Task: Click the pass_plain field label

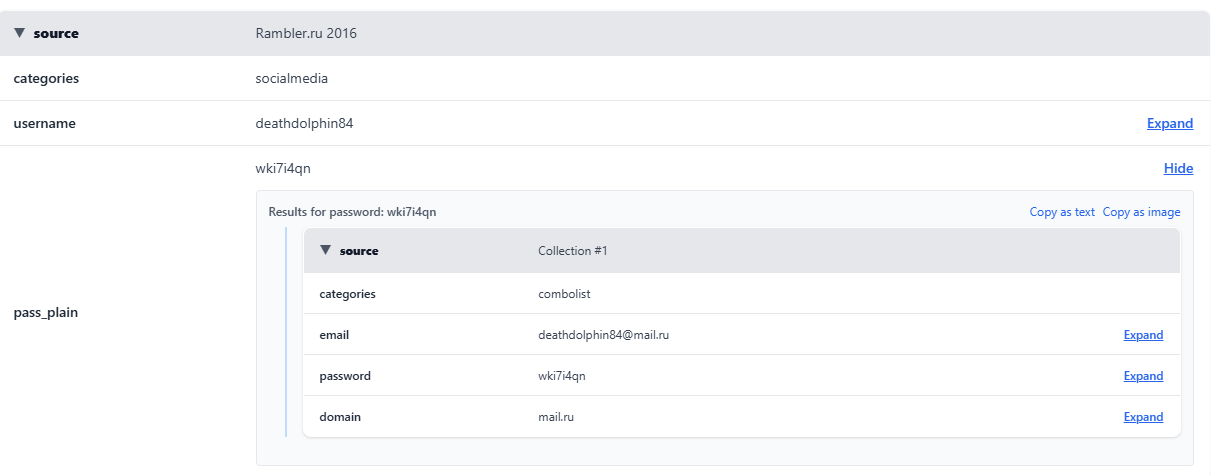Action: (46, 313)
